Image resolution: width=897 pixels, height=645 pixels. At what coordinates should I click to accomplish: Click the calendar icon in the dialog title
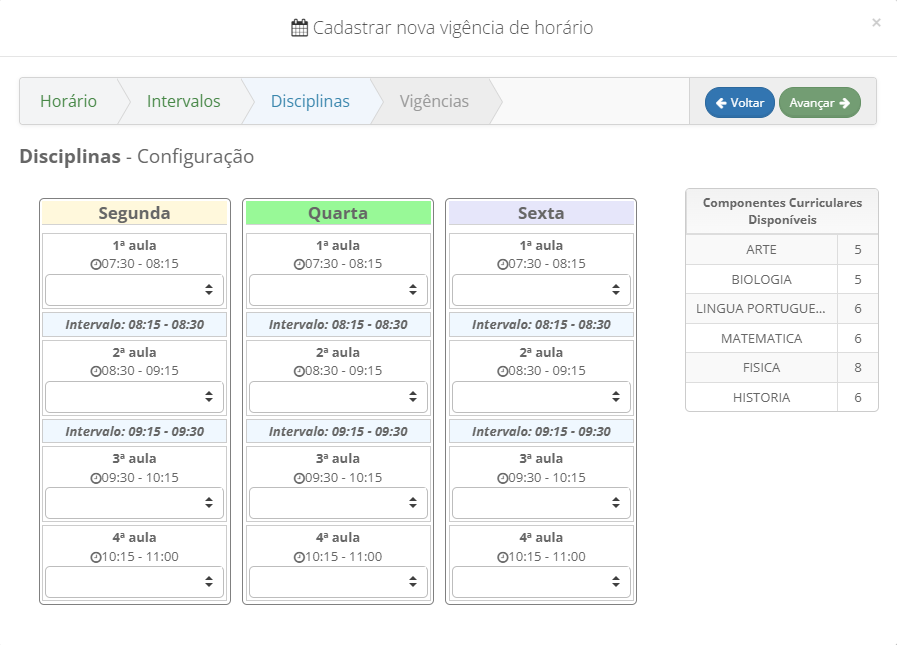[x=299, y=27]
